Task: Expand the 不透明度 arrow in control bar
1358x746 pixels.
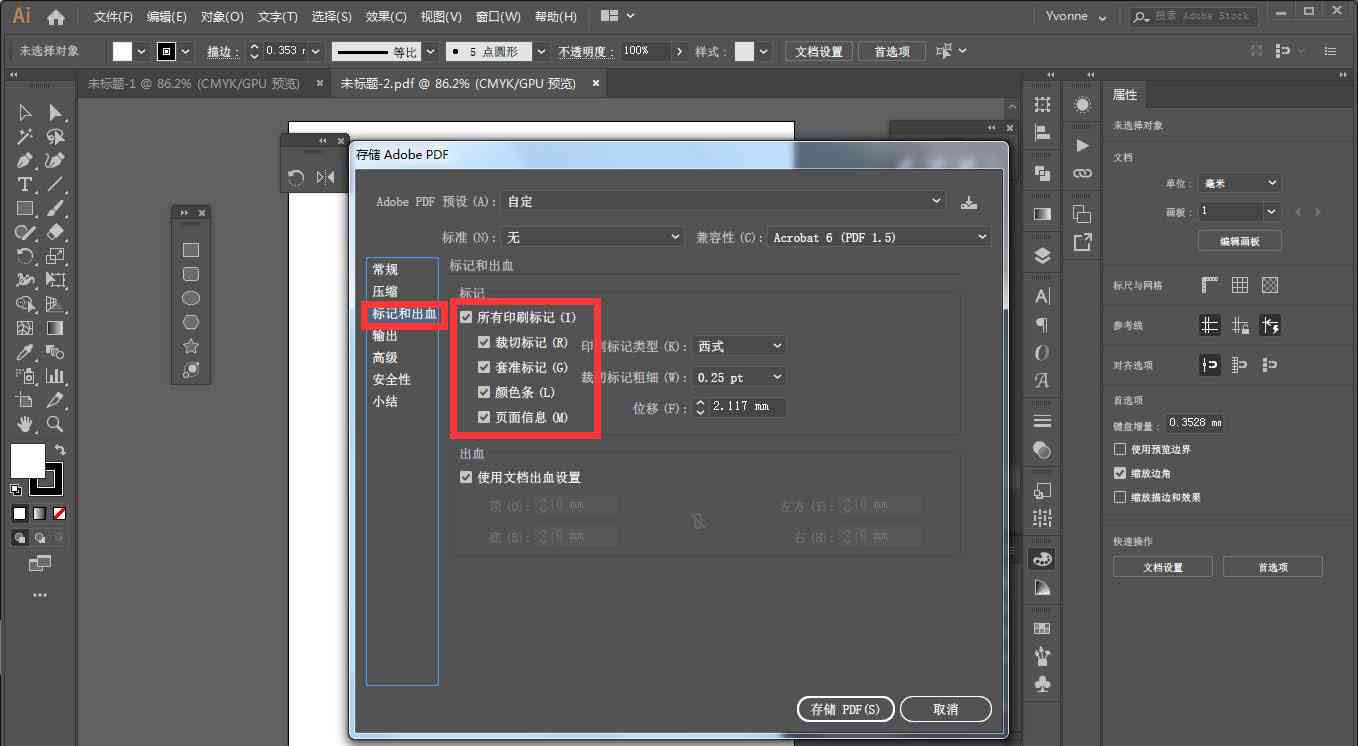Action: pos(680,51)
